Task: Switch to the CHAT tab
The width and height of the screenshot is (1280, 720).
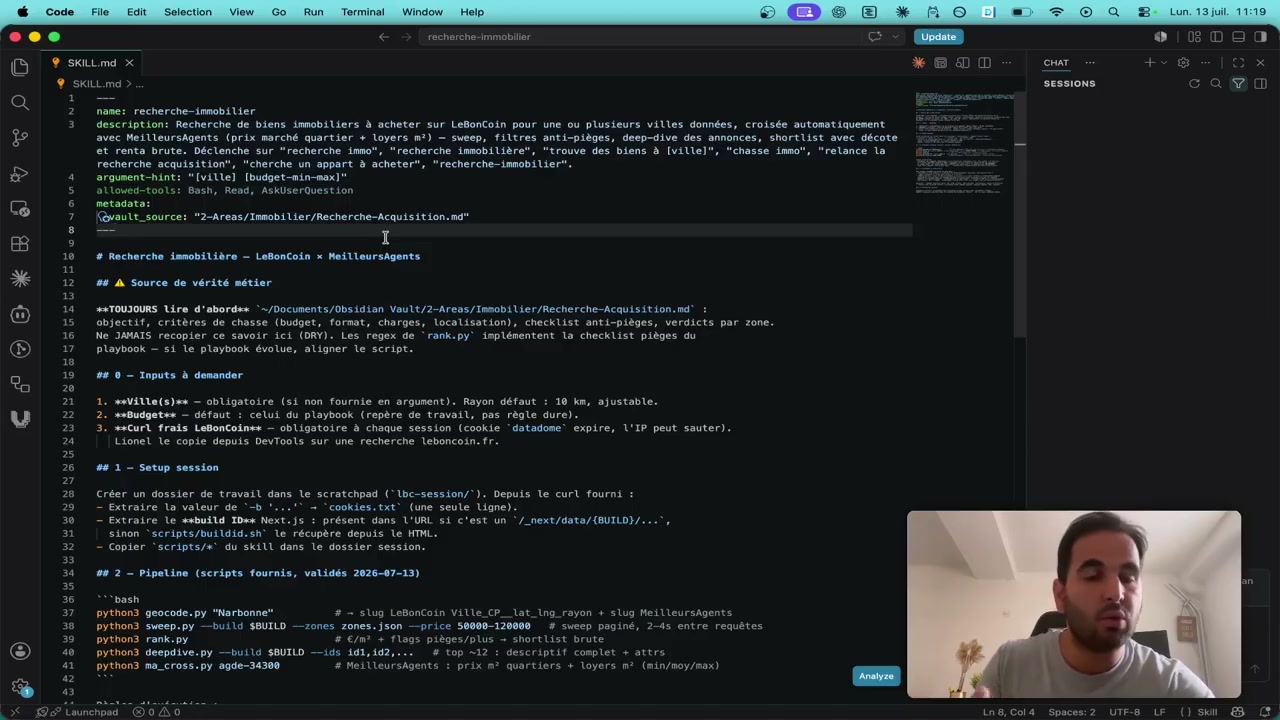Action: click(1056, 63)
